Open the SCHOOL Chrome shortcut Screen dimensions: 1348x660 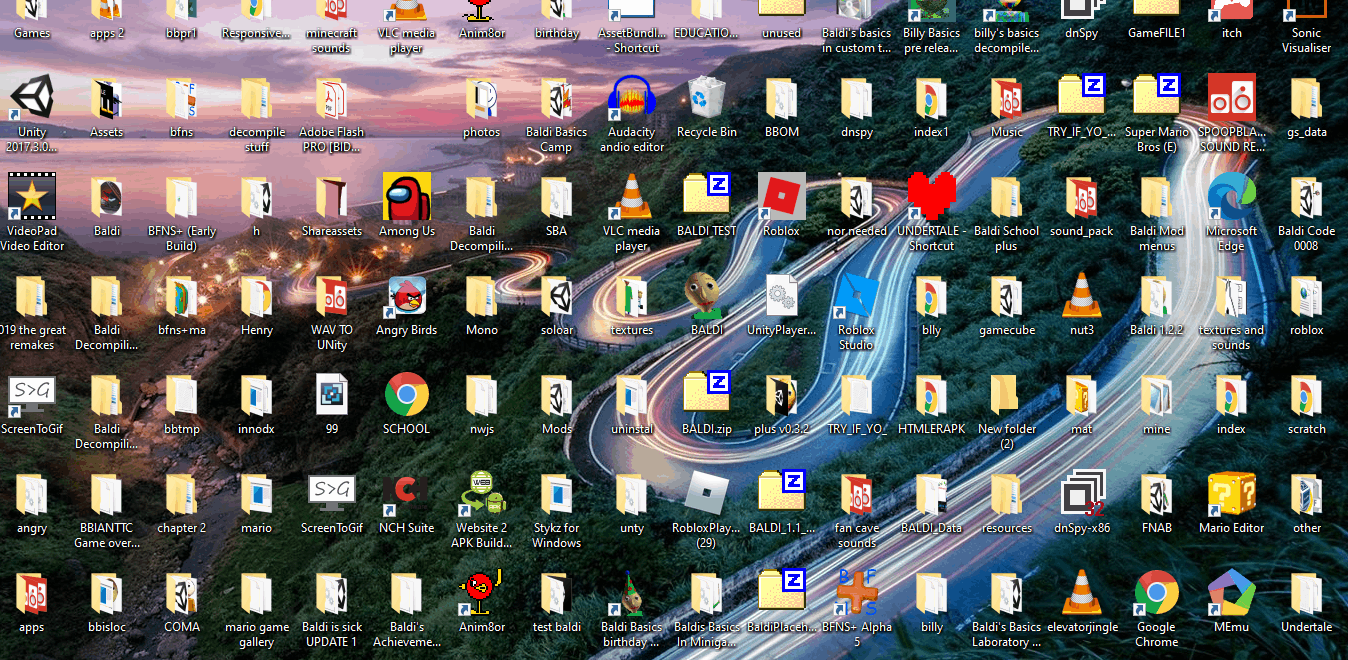point(407,396)
